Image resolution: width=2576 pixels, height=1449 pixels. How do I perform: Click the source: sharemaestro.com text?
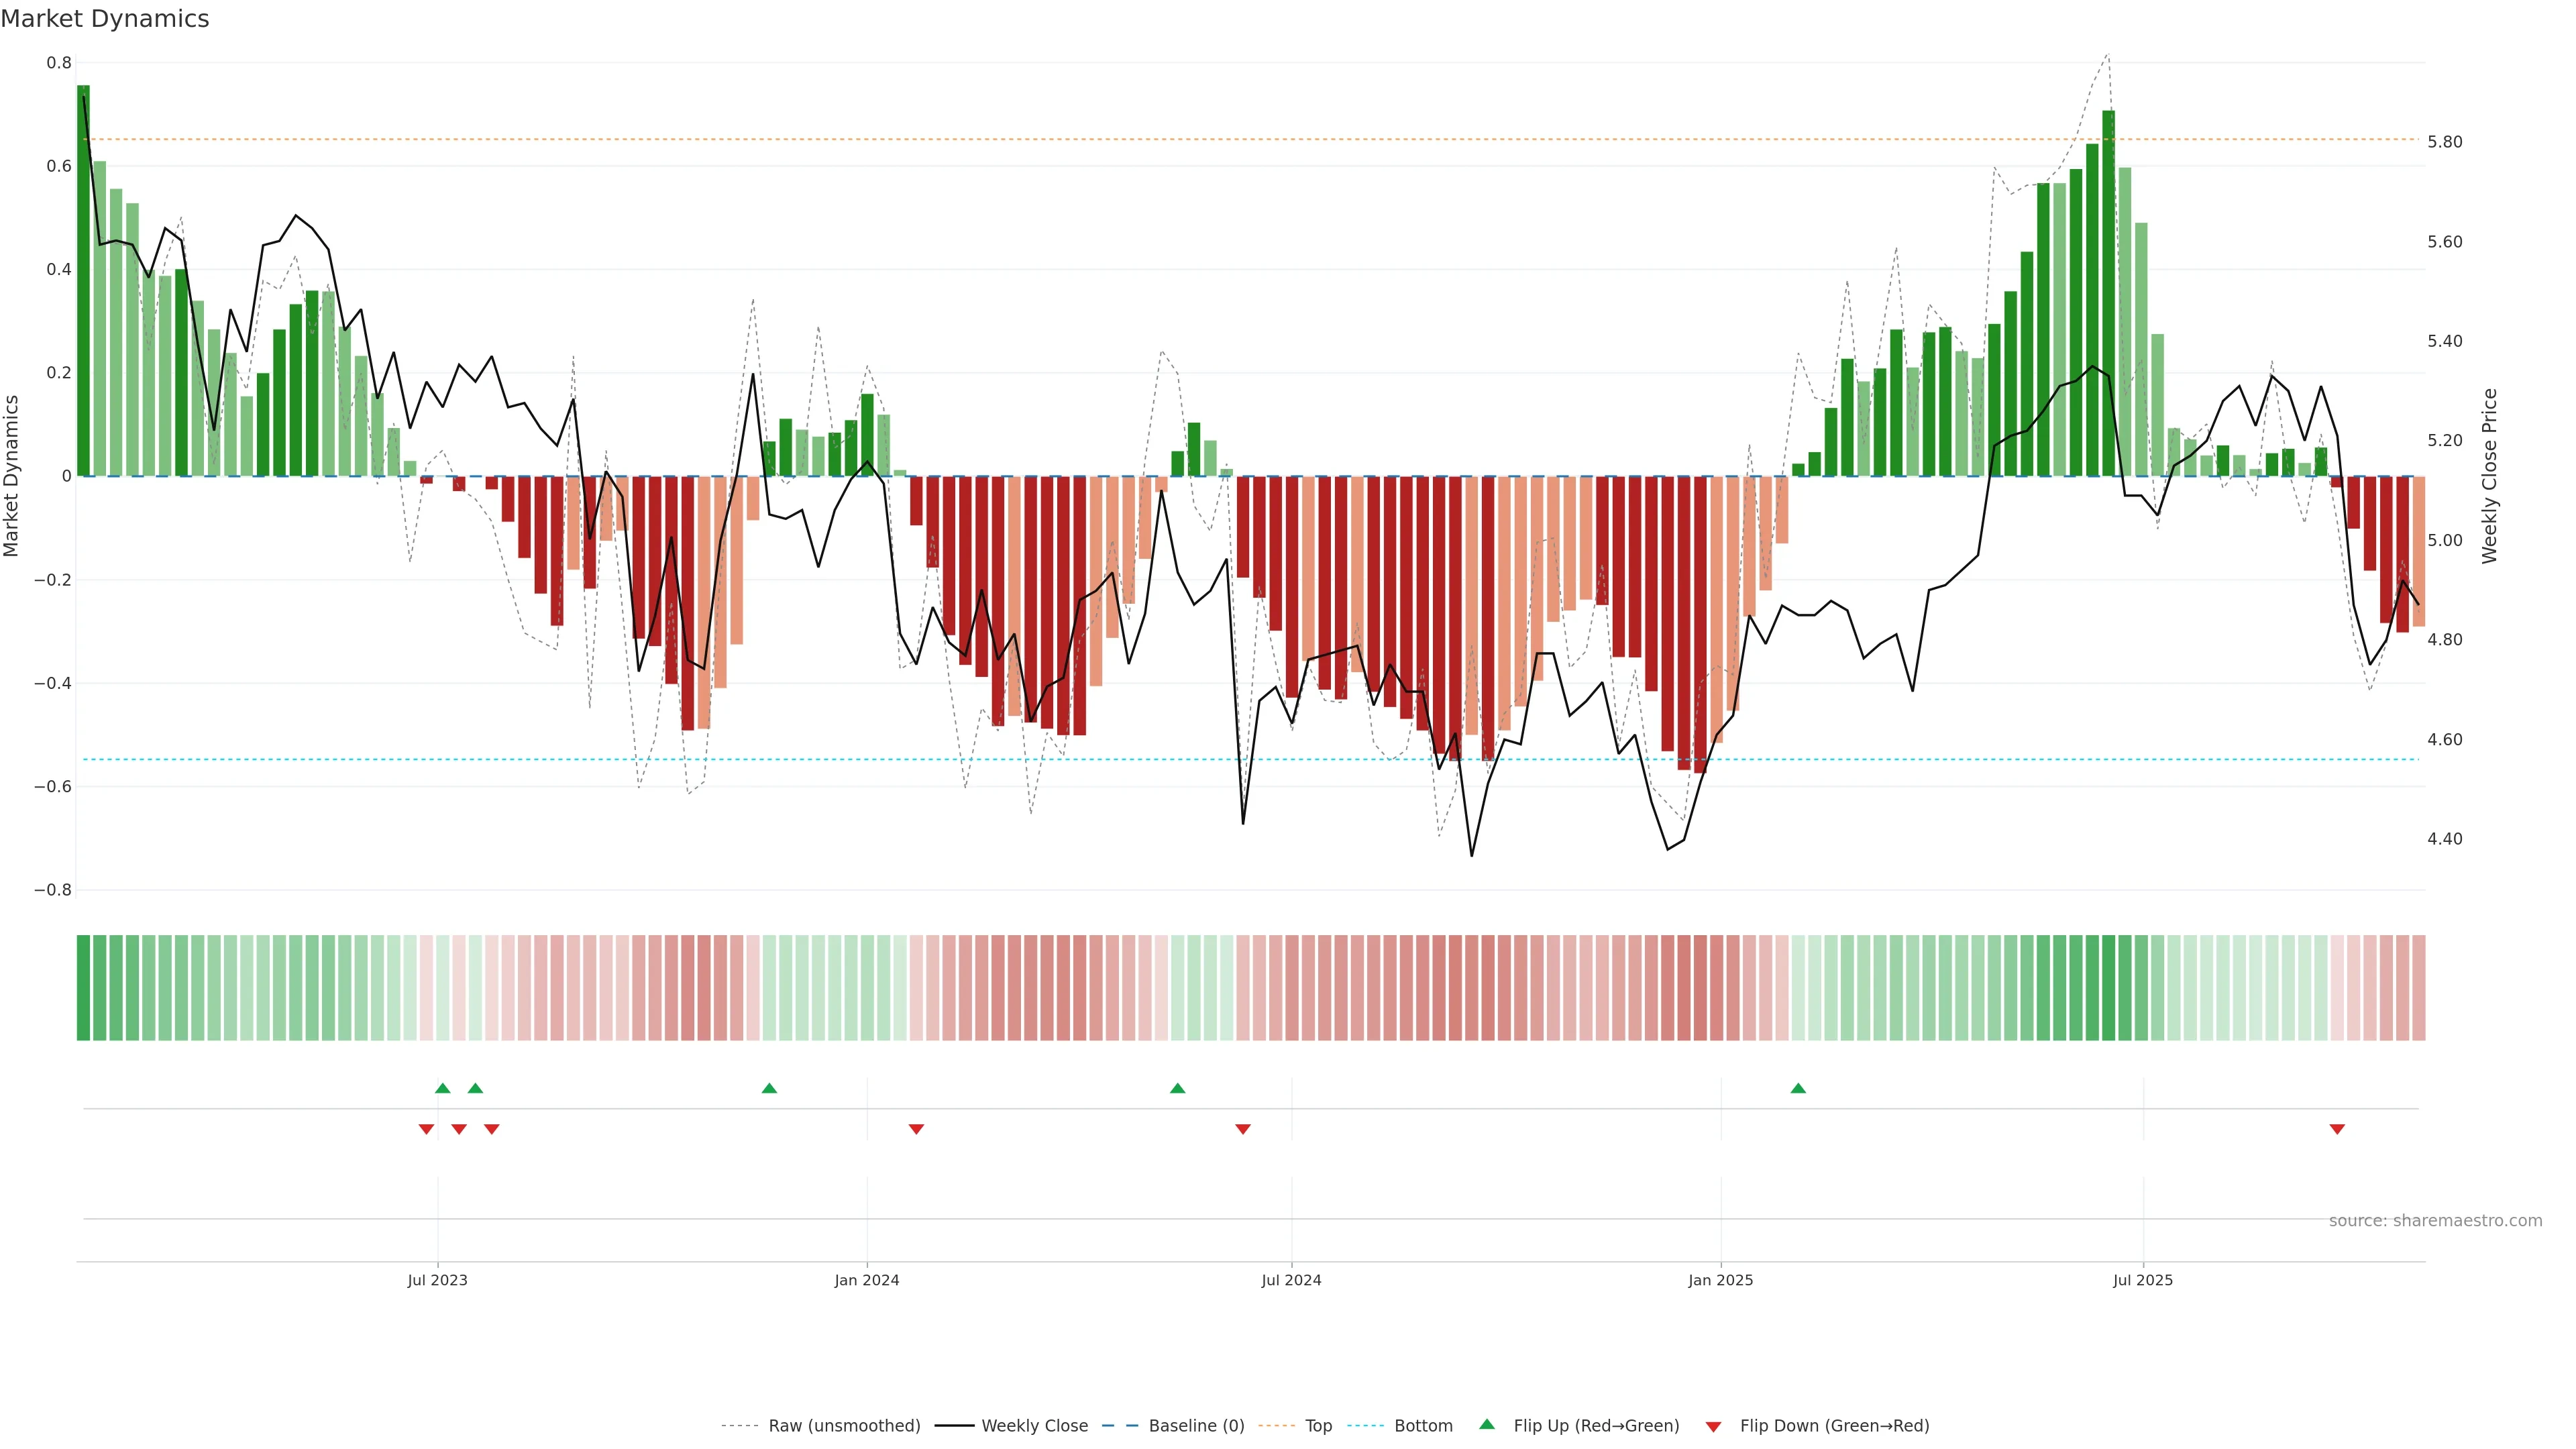tap(2435, 1221)
